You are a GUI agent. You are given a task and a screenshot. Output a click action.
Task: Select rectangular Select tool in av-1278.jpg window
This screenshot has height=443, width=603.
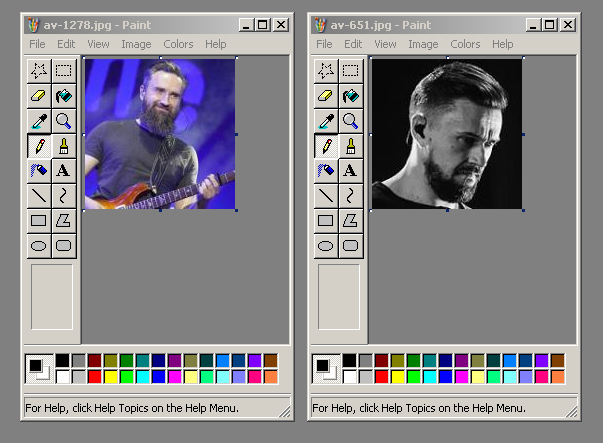[x=64, y=71]
